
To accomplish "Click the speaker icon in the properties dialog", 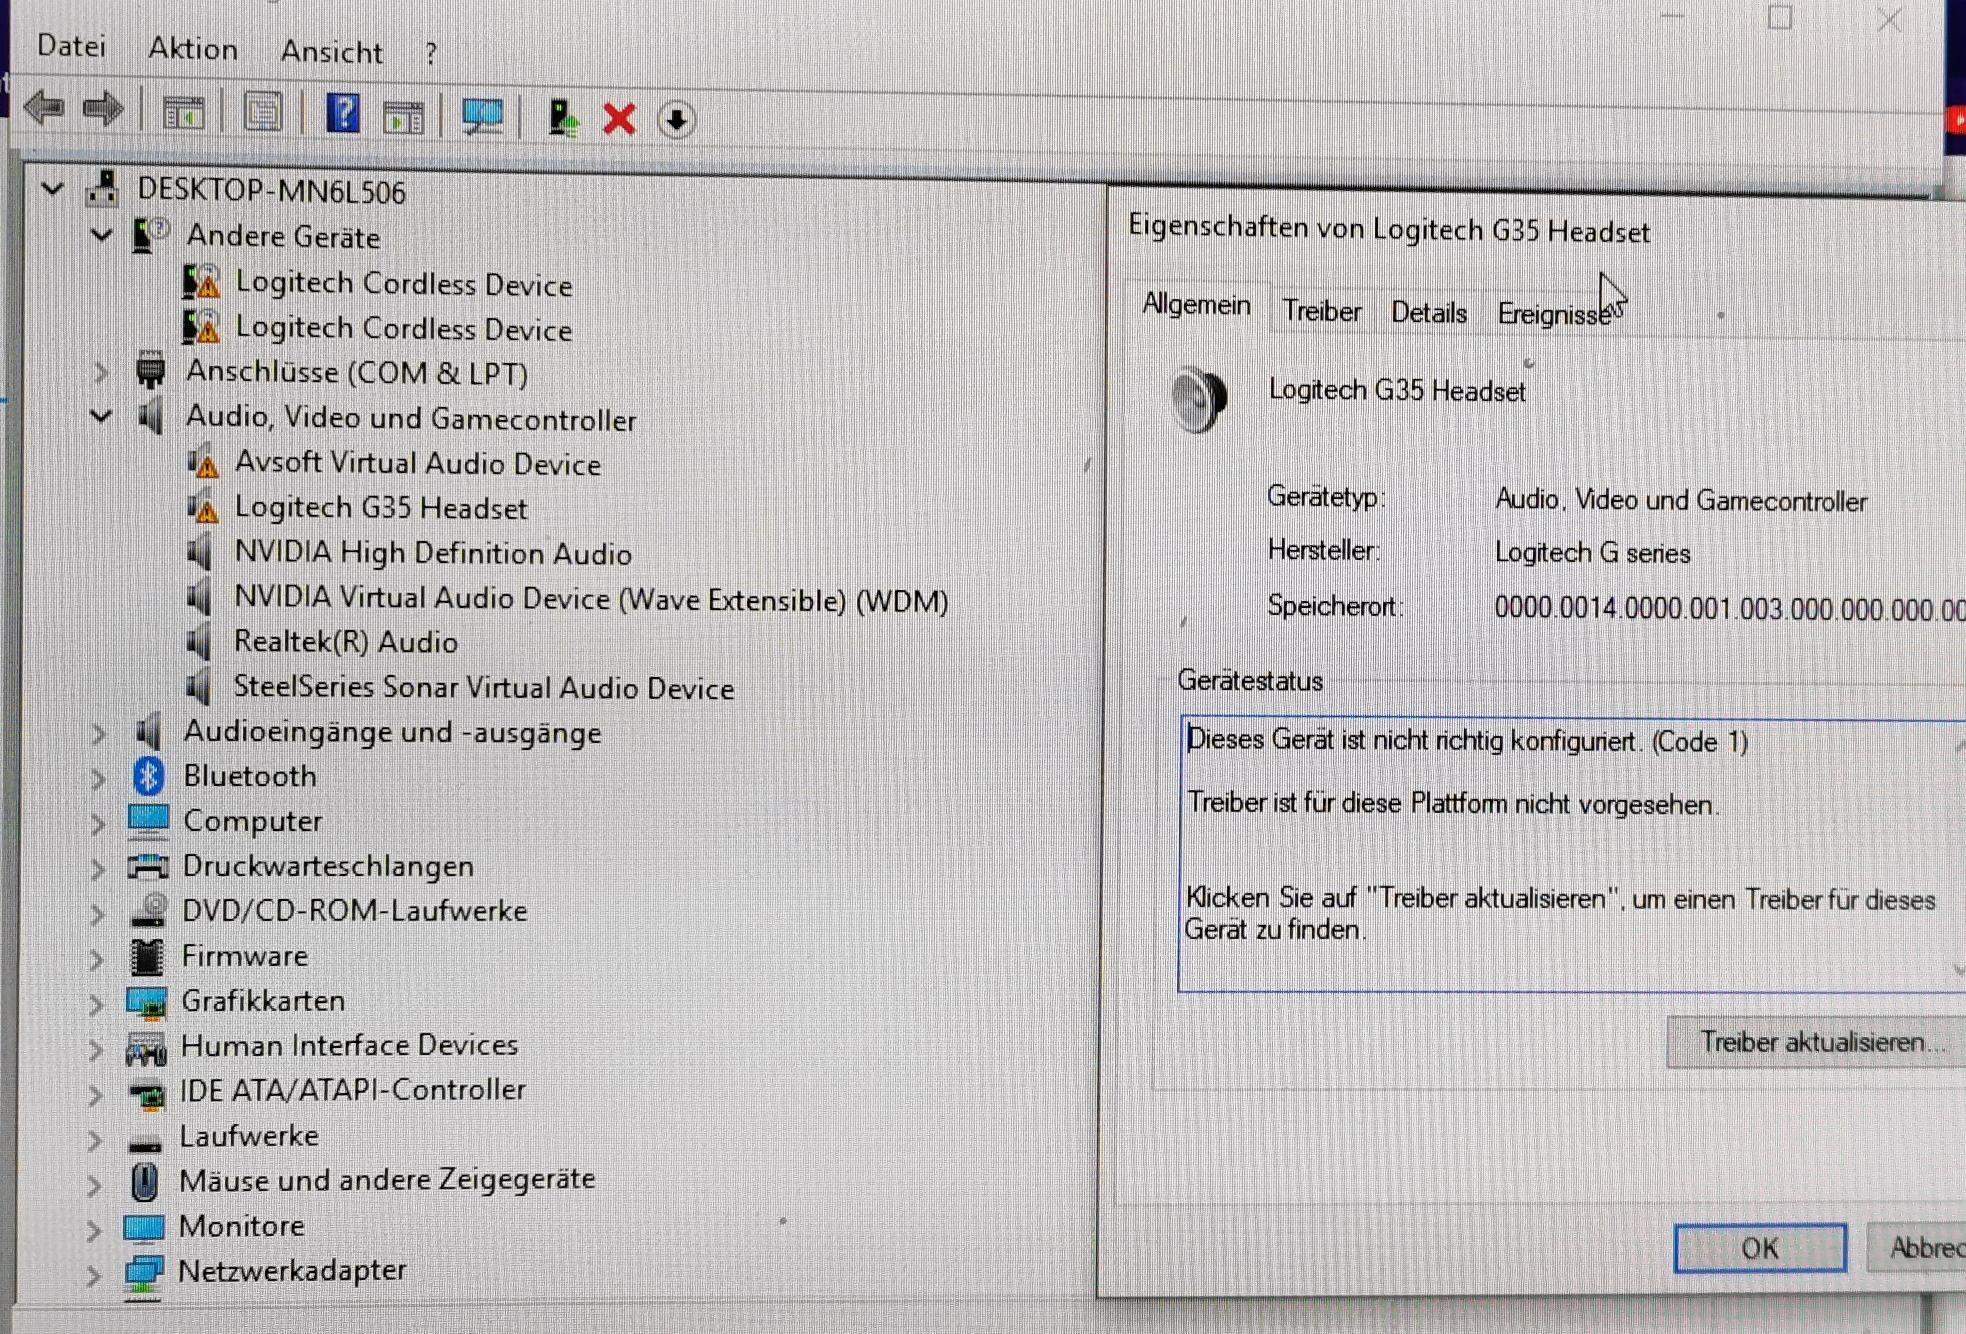I will 1198,398.
